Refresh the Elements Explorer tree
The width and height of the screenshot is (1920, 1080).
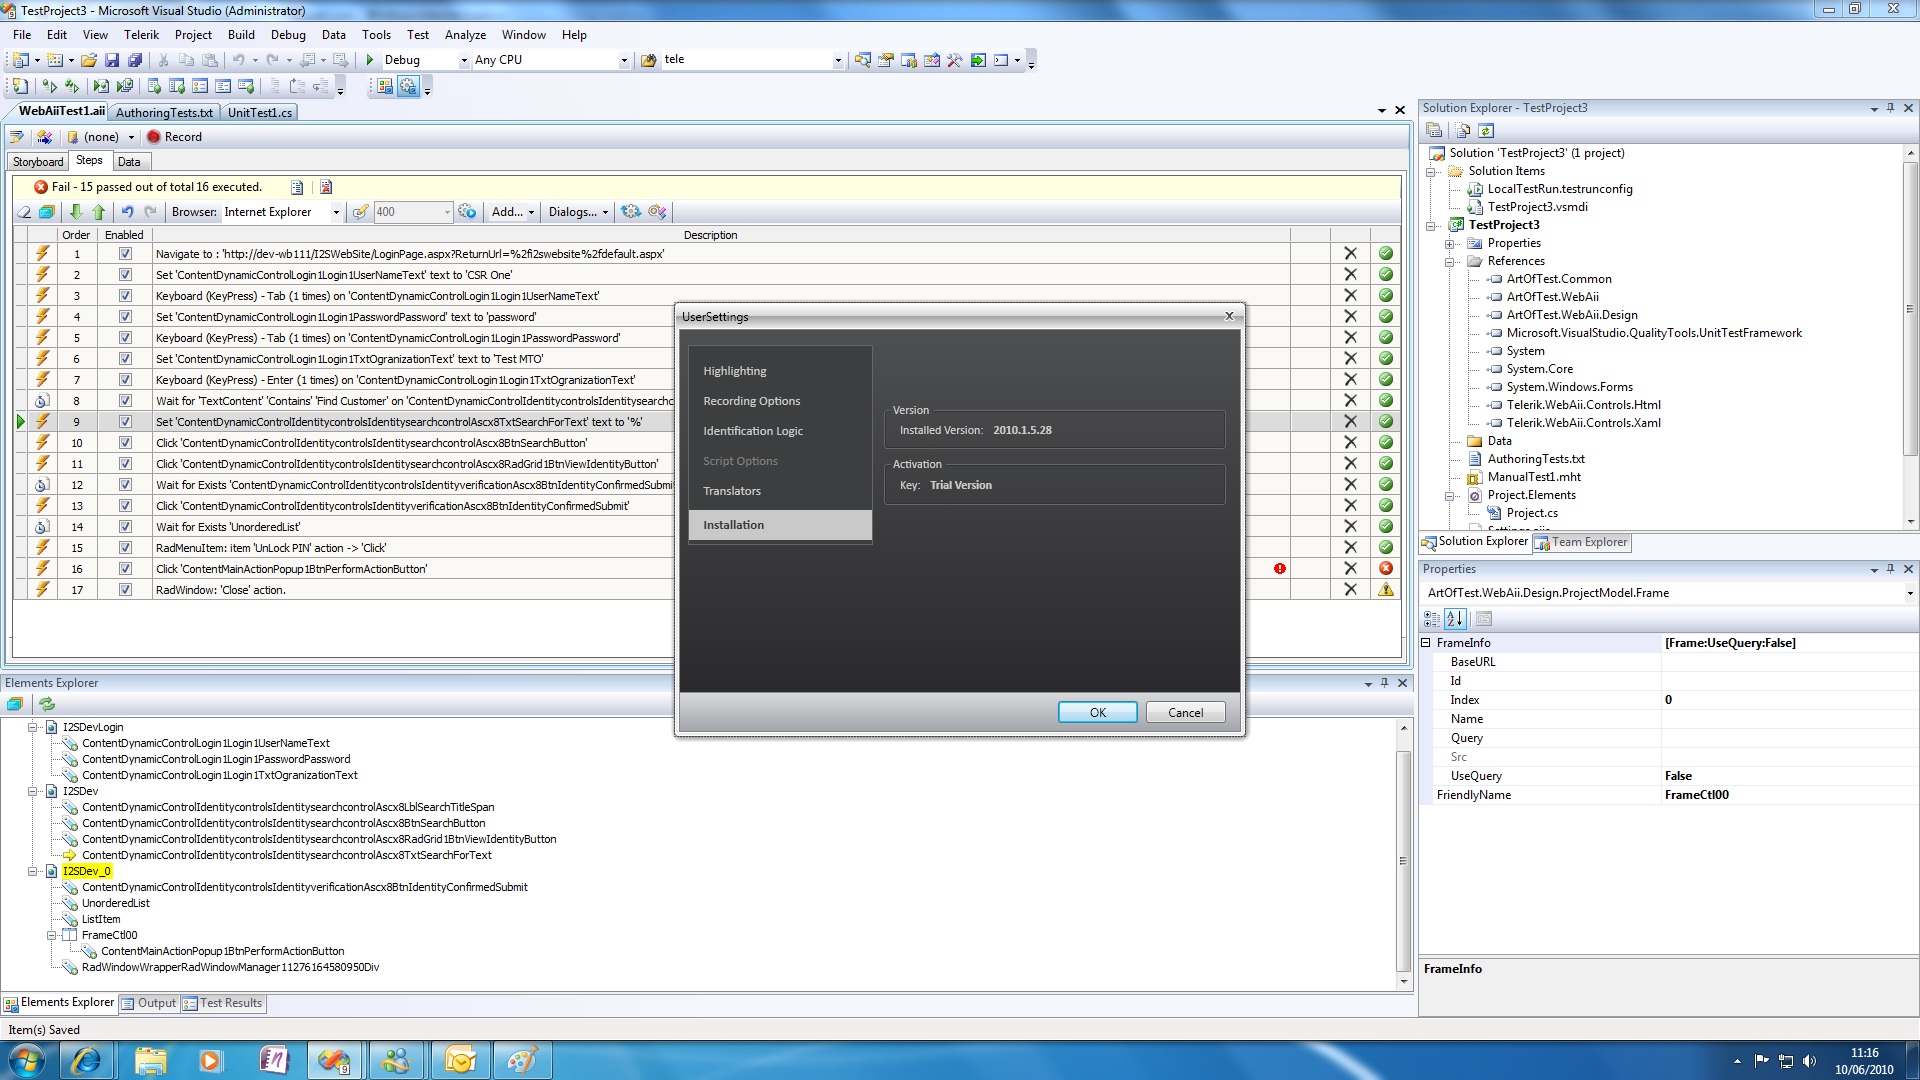click(47, 704)
